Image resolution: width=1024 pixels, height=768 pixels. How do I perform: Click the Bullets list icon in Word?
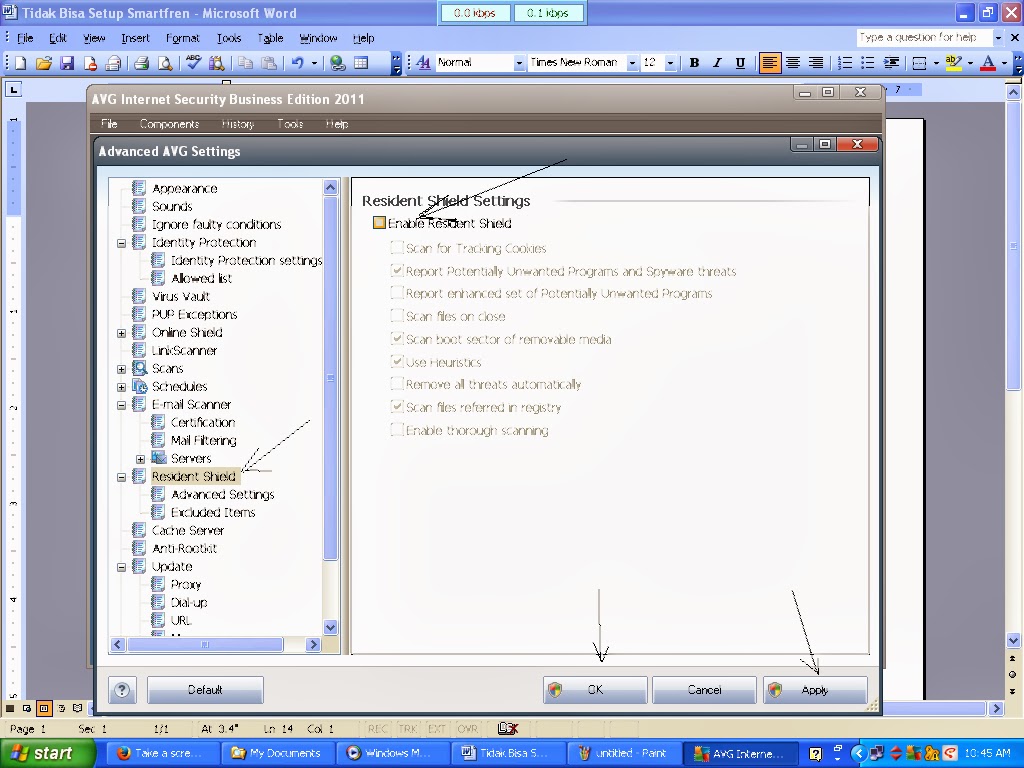867,63
